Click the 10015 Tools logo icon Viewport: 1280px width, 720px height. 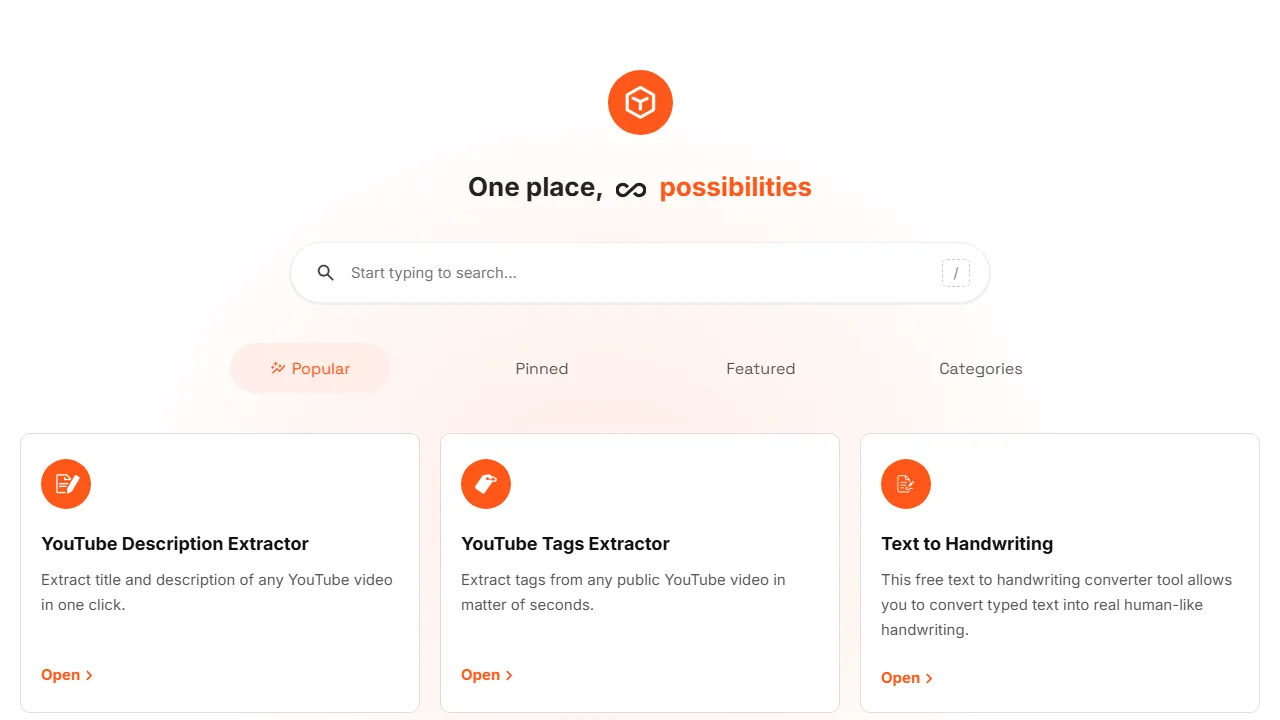pos(640,101)
